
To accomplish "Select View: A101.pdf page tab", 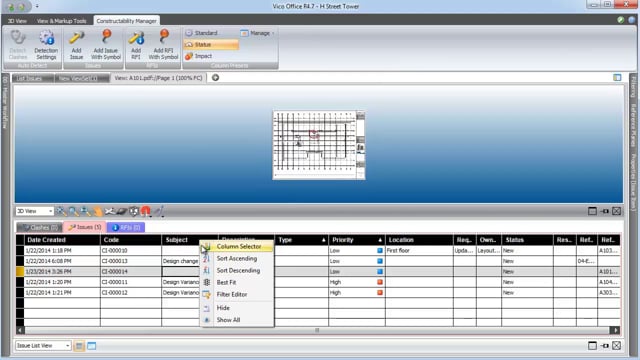I will tap(158, 78).
